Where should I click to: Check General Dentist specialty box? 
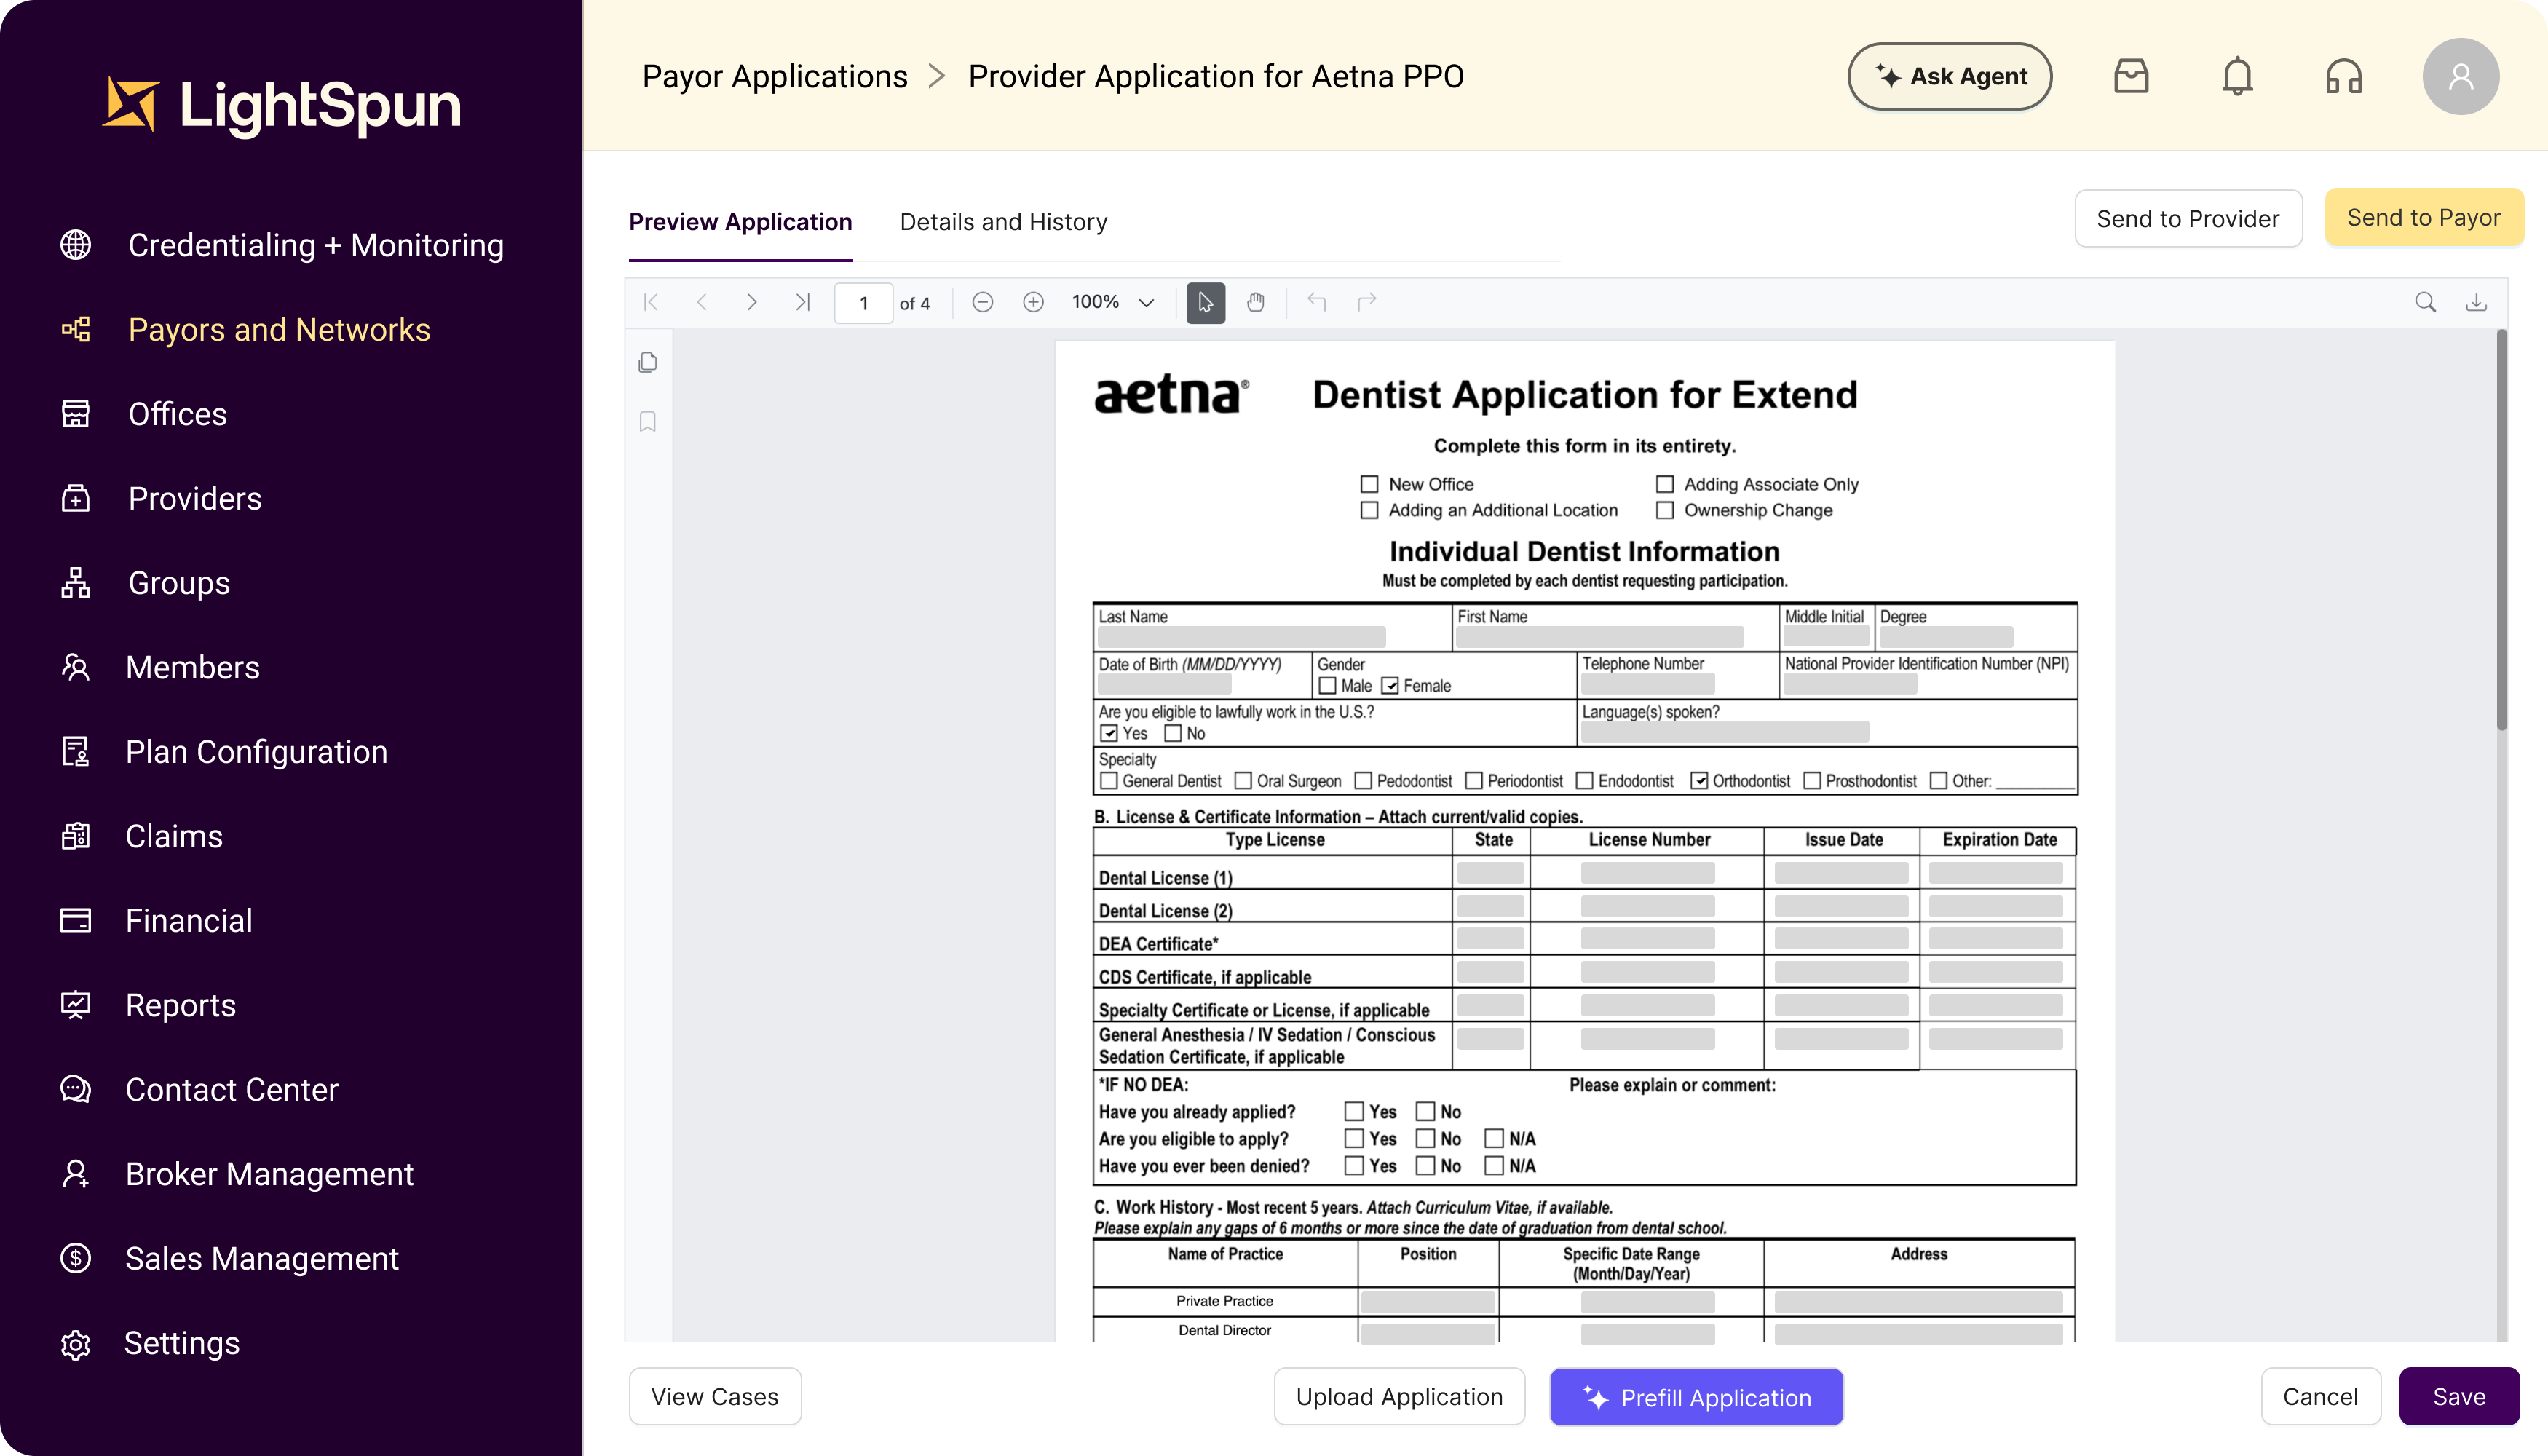pyautogui.click(x=1108, y=781)
